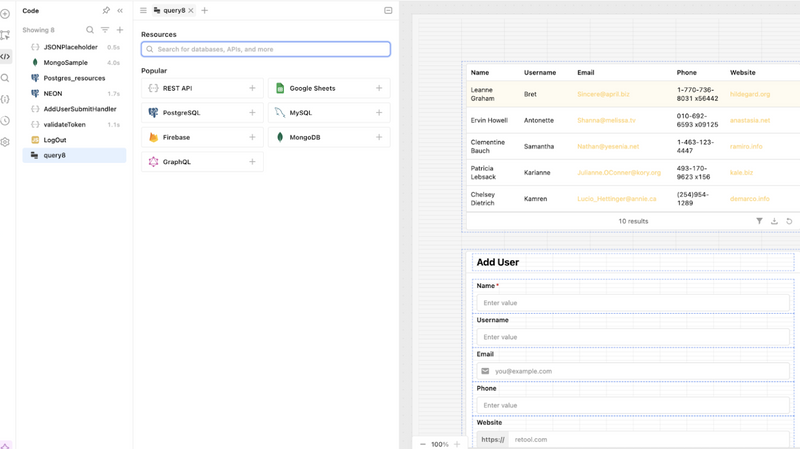Filter the users table
This screenshot has height=449, width=800.
pos(759,221)
